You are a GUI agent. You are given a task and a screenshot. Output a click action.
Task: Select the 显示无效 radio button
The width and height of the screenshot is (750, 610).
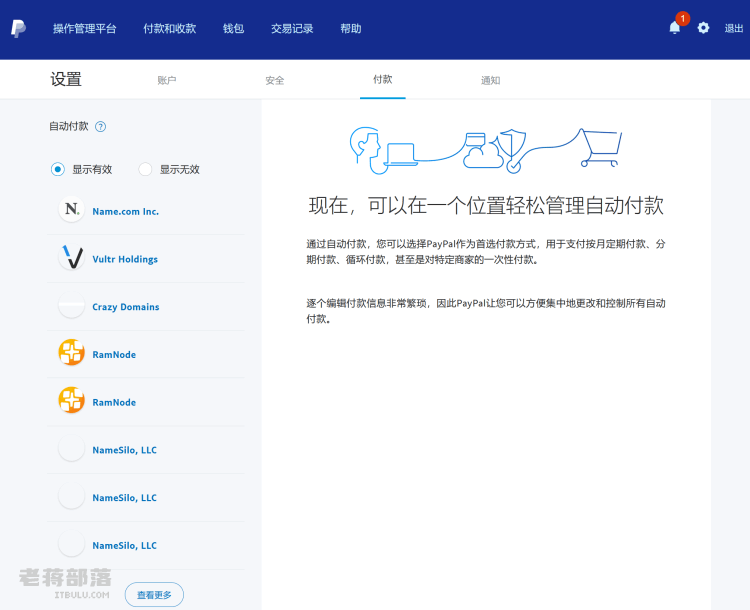[145, 169]
